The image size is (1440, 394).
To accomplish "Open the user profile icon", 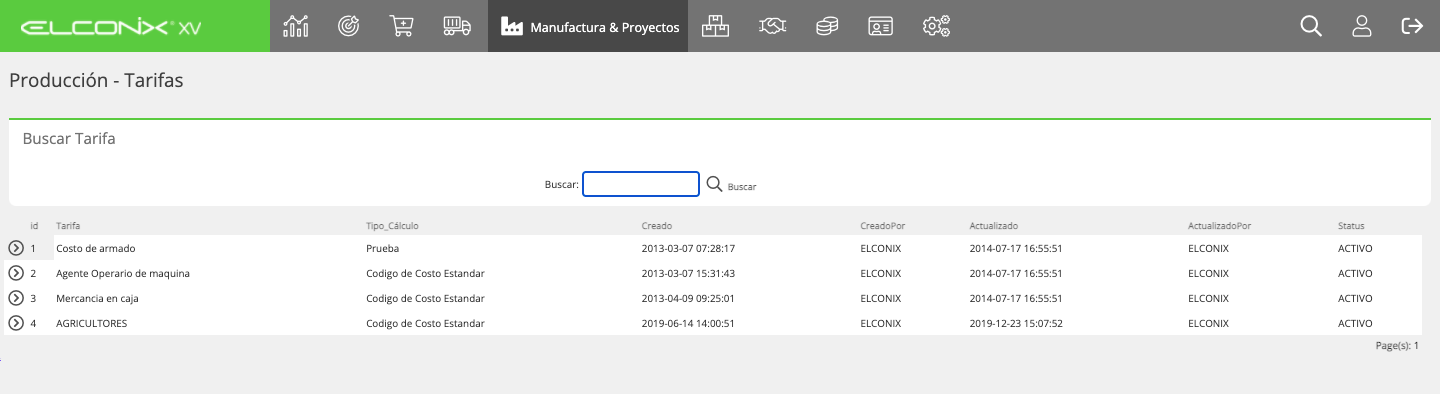I will tap(1361, 26).
